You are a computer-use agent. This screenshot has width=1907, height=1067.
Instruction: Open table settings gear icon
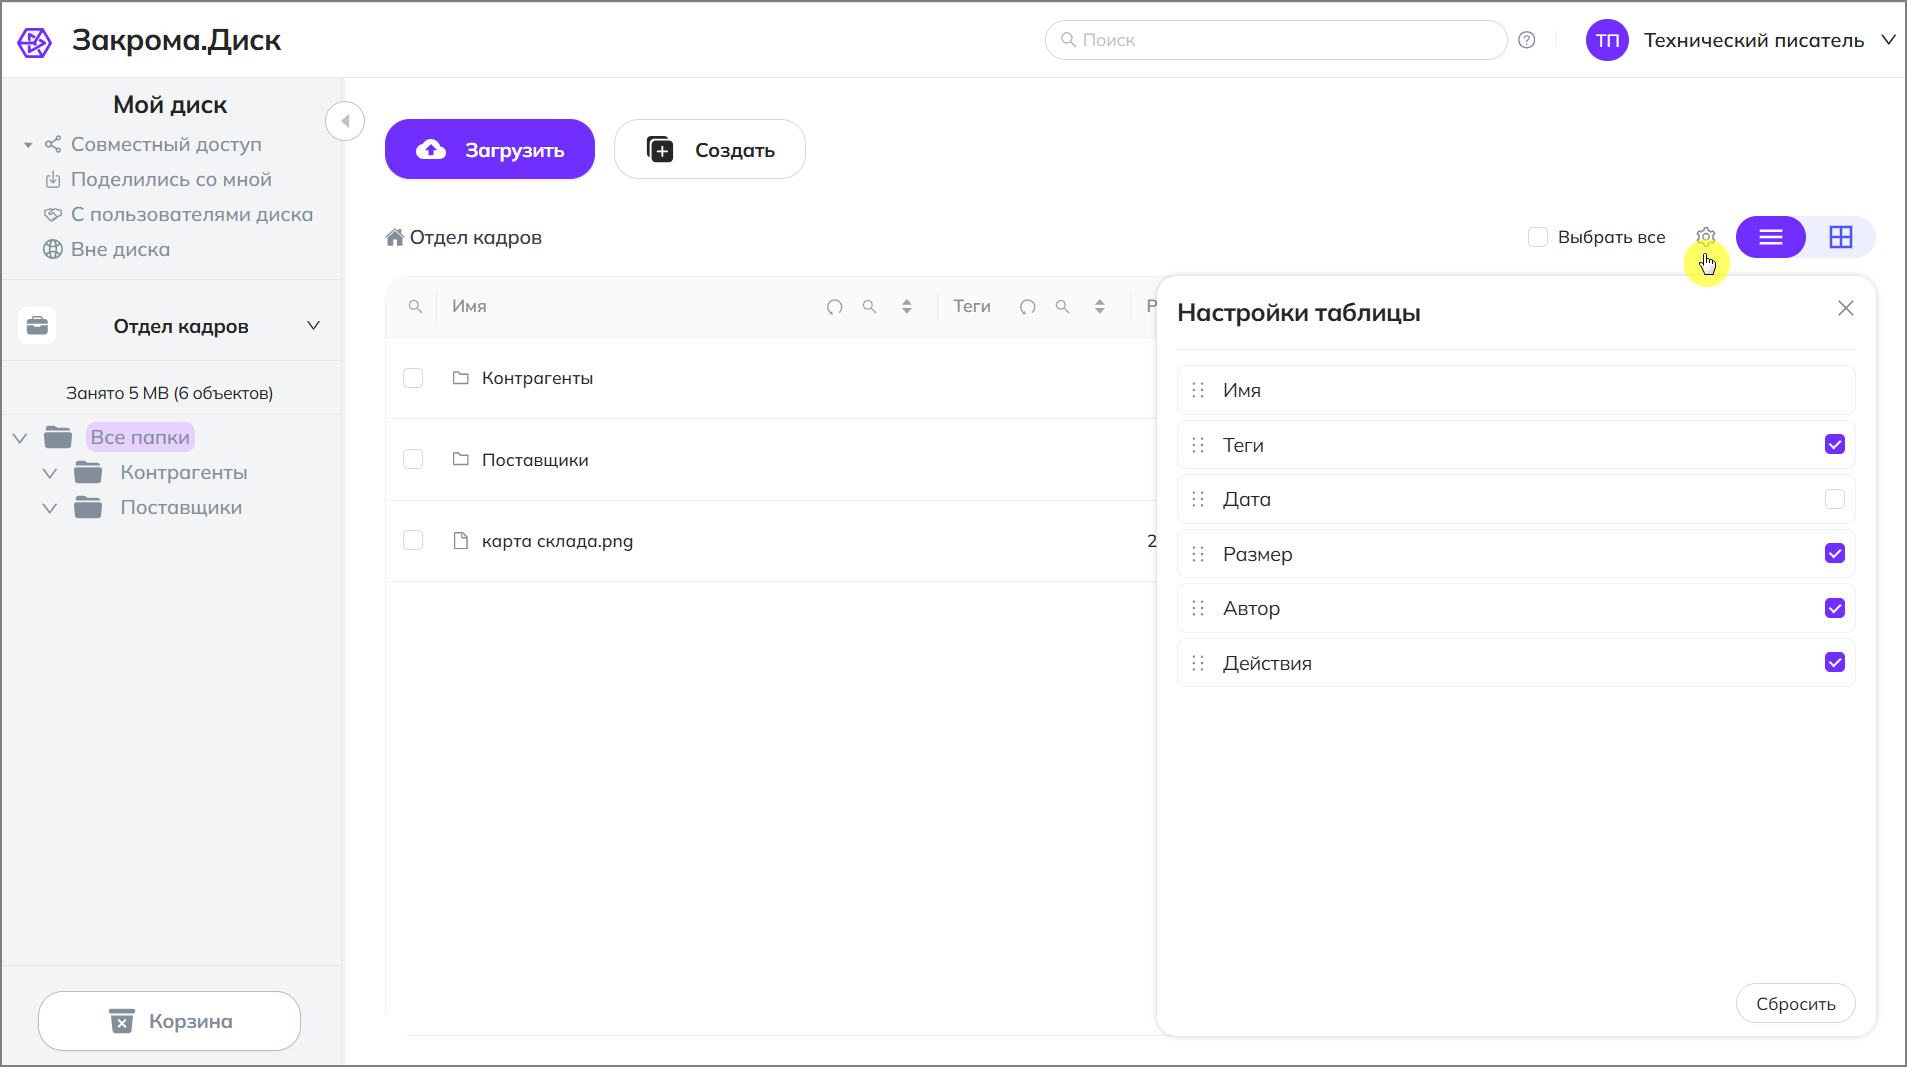1705,237
